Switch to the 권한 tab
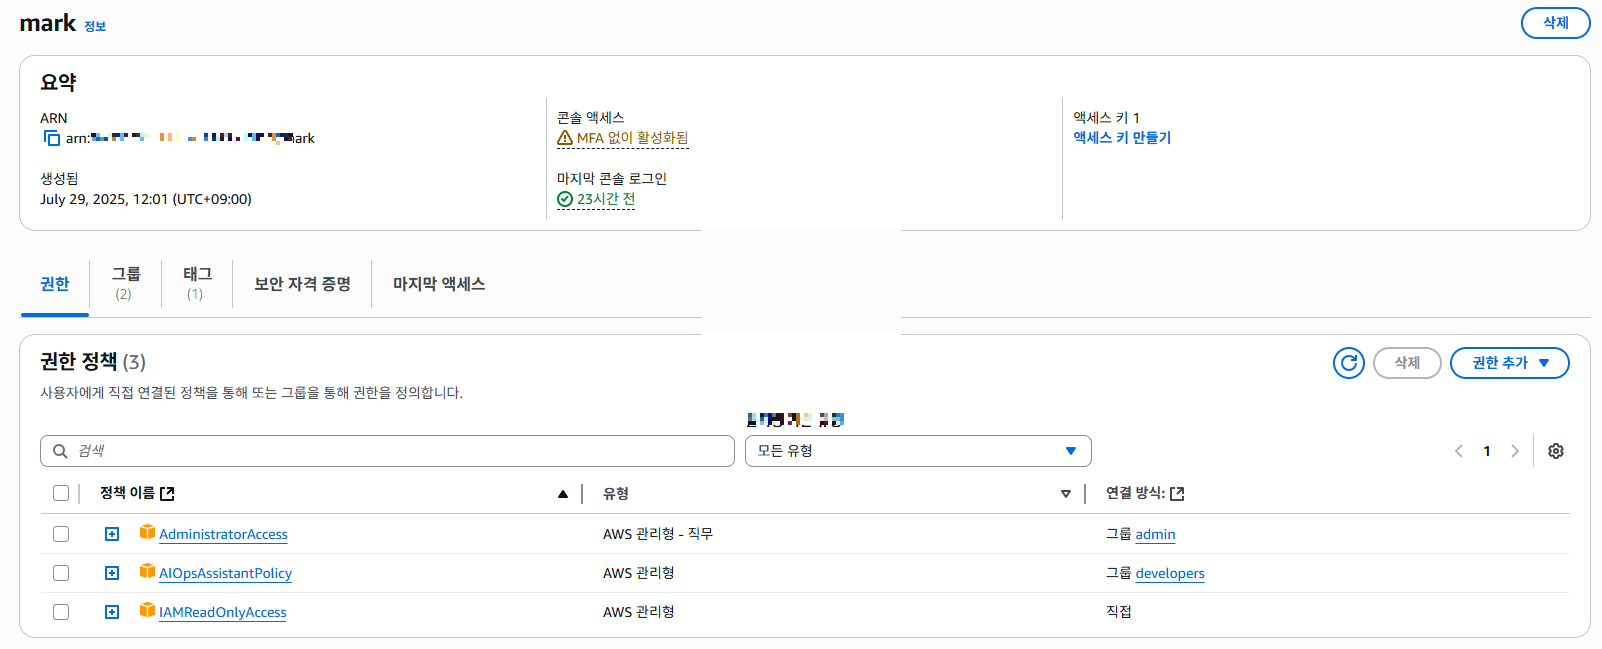Viewport: 1602px width, 649px height. point(55,284)
